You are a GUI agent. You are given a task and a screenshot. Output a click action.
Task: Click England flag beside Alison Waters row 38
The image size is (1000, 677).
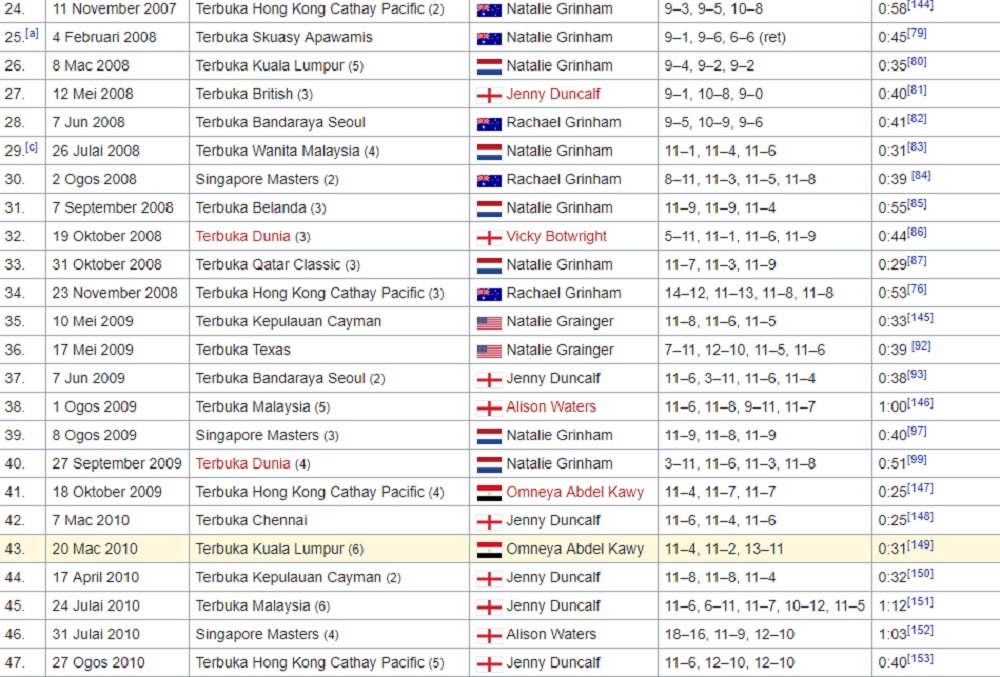pos(489,407)
